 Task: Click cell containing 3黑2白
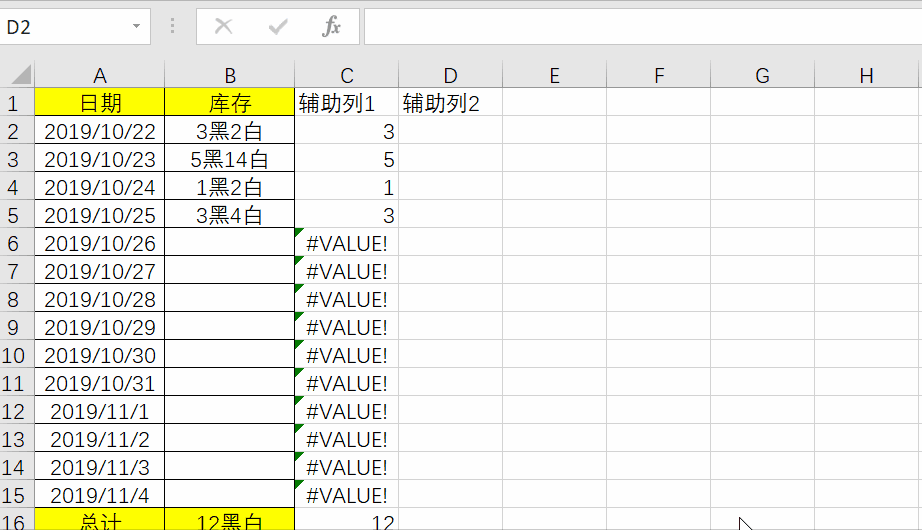point(230,130)
